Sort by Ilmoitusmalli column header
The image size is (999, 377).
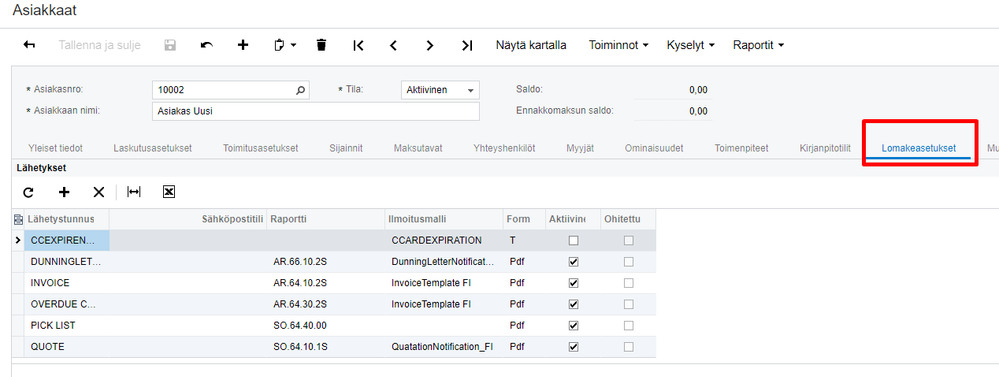[443, 219]
